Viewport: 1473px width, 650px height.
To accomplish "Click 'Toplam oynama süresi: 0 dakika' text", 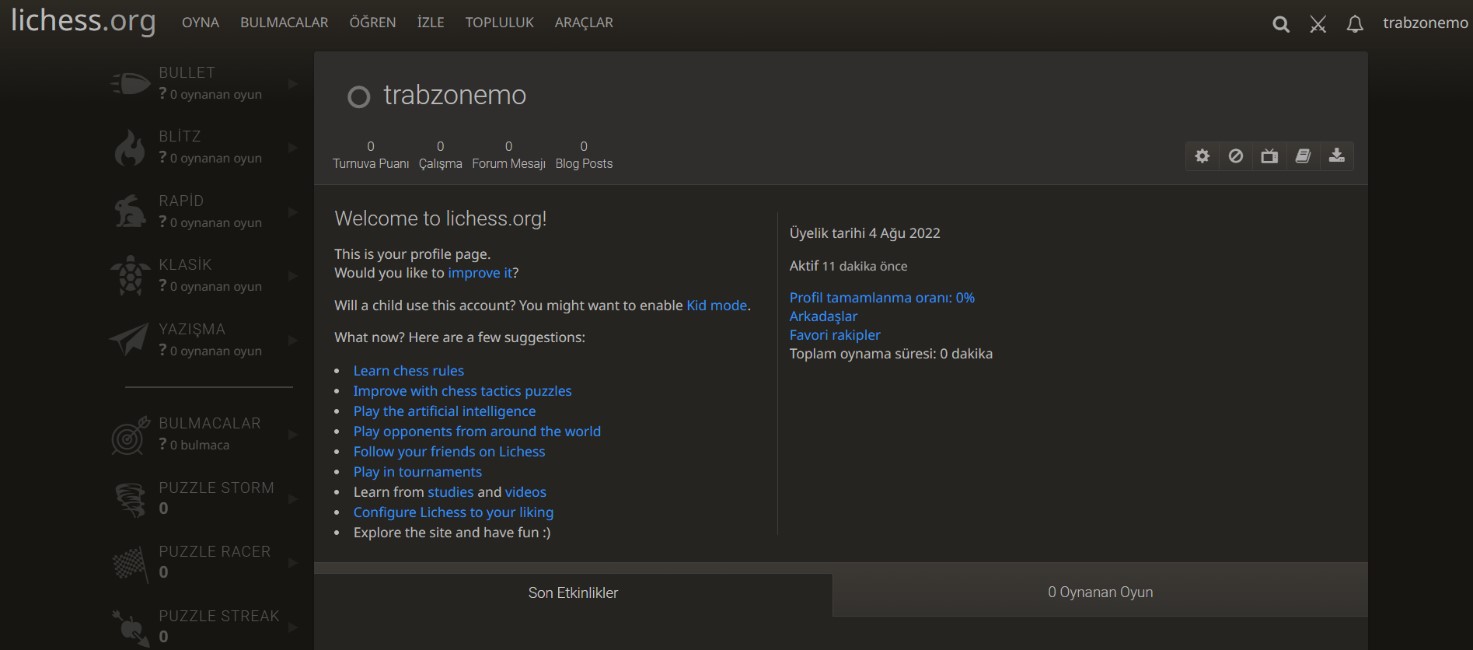I will pos(891,353).
